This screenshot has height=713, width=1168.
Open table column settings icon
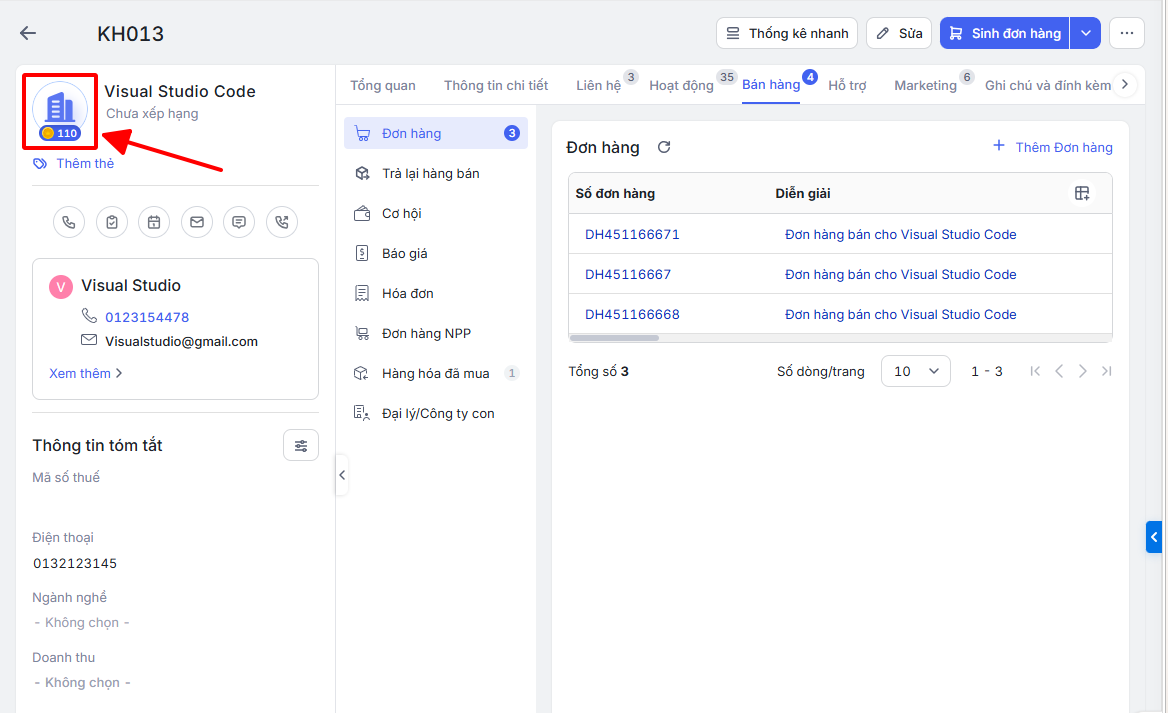pos(1082,194)
